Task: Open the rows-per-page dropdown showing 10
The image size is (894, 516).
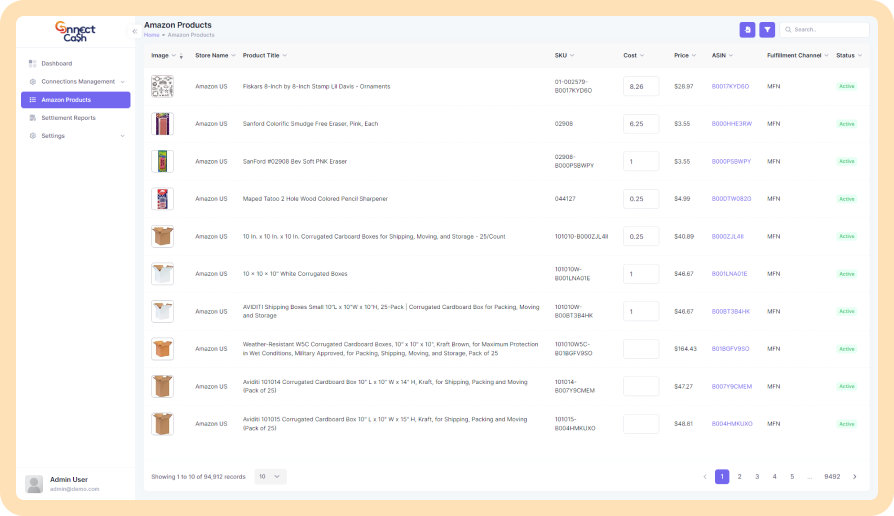Action: [270, 477]
